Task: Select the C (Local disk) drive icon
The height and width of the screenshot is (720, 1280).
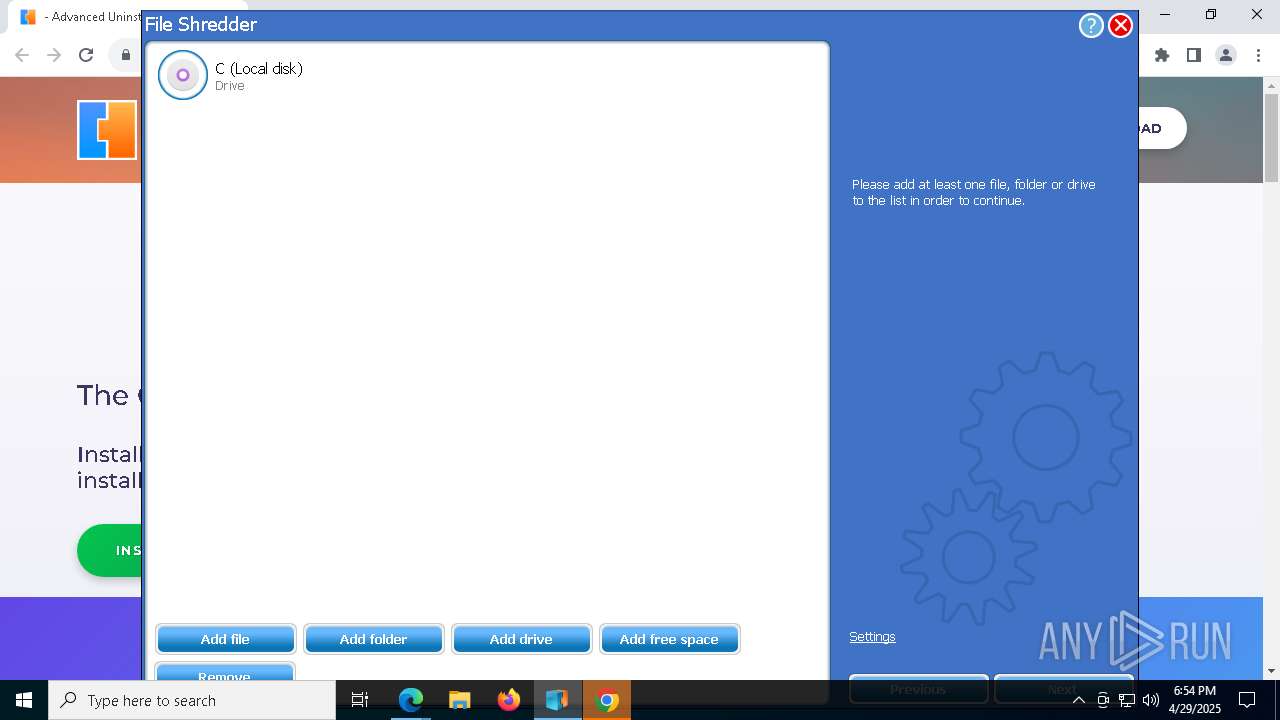Action: click(183, 75)
